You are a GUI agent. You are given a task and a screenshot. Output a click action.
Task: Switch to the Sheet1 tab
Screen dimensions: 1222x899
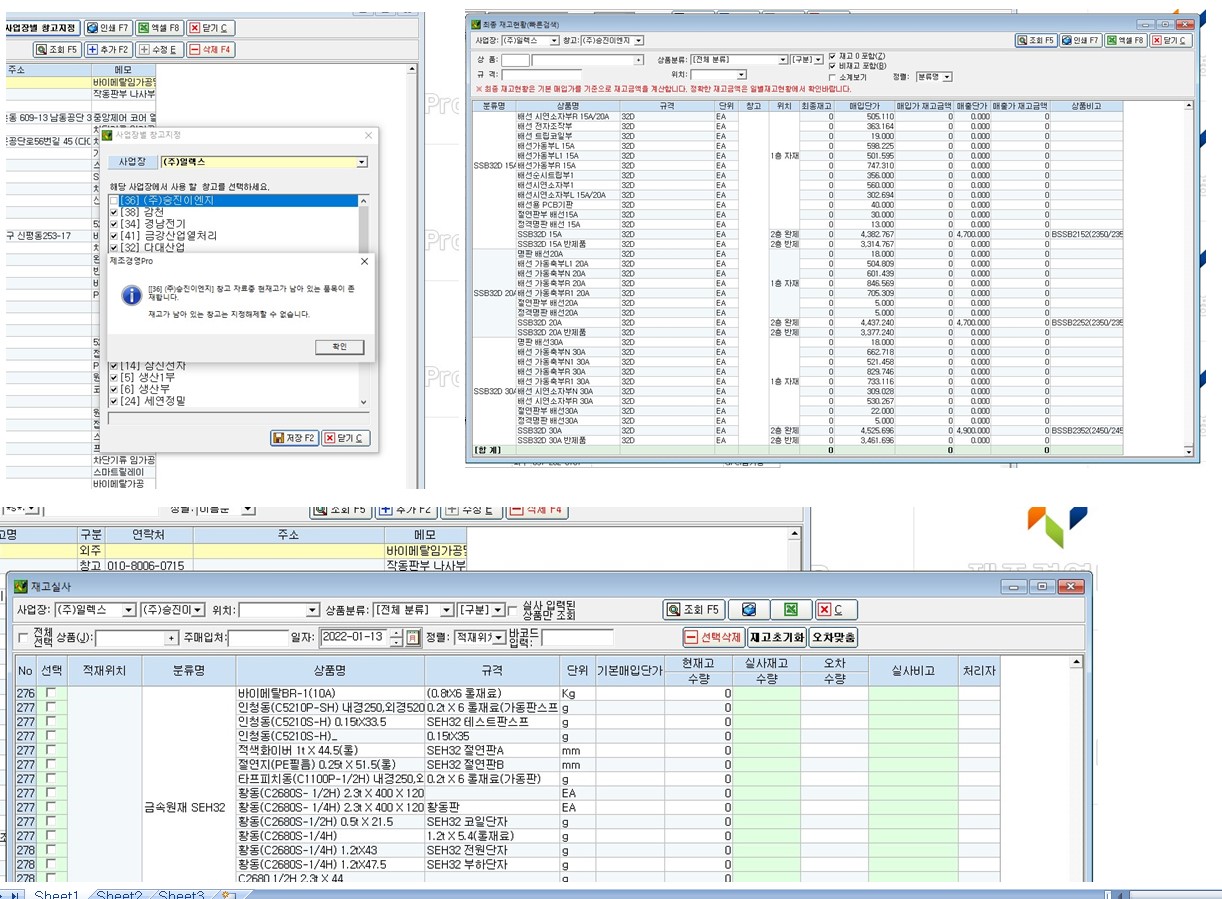55,894
